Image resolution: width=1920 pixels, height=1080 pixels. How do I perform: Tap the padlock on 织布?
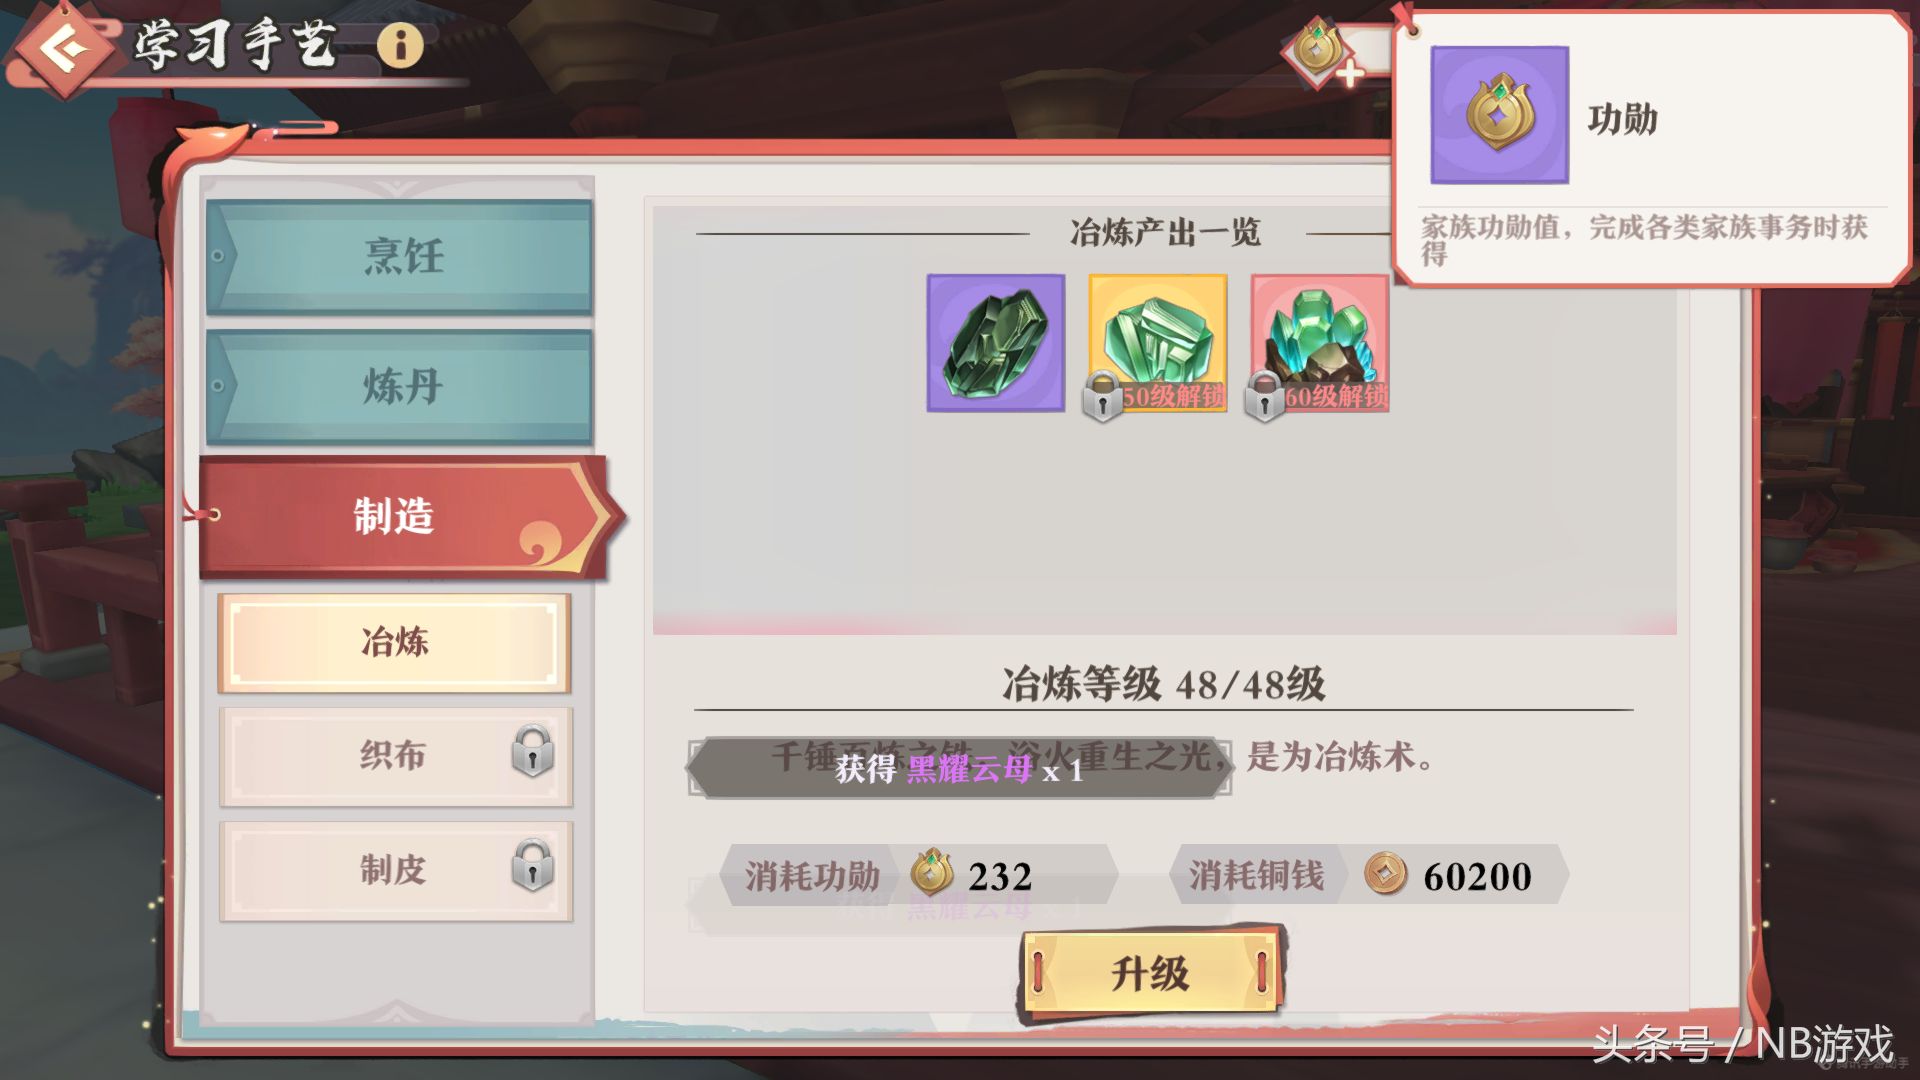coord(532,752)
